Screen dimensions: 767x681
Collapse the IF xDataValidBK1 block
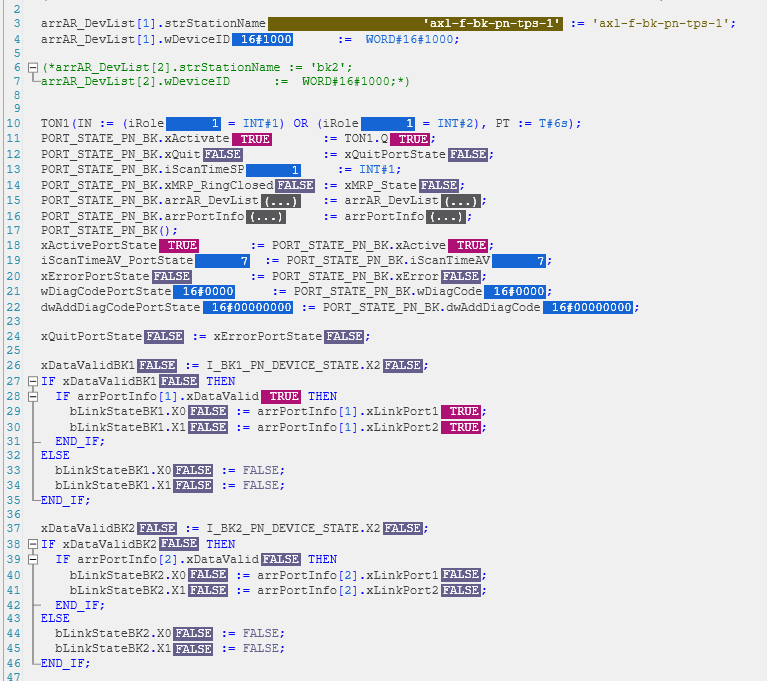click(x=33, y=381)
